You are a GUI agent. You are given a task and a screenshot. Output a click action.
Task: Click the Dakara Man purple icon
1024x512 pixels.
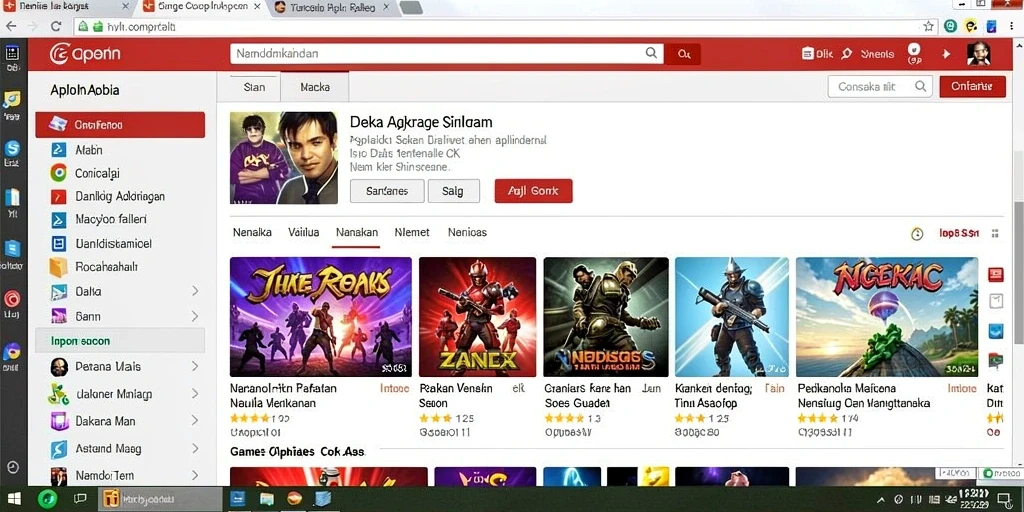[59, 421]
